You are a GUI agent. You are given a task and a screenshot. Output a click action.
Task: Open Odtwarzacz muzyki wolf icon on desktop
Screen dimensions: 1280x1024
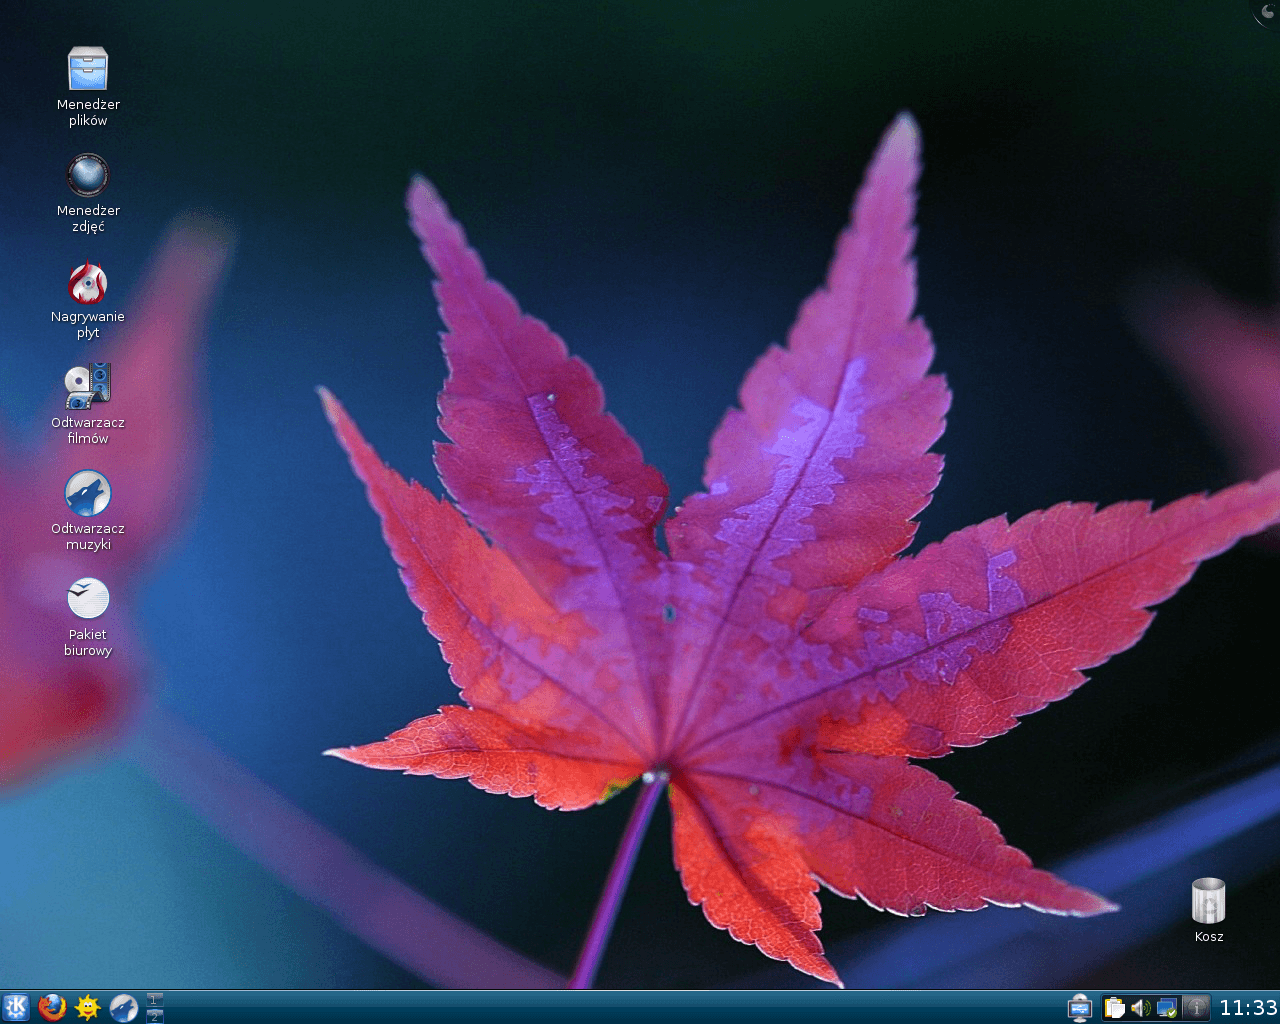click(x=88, y=494)
